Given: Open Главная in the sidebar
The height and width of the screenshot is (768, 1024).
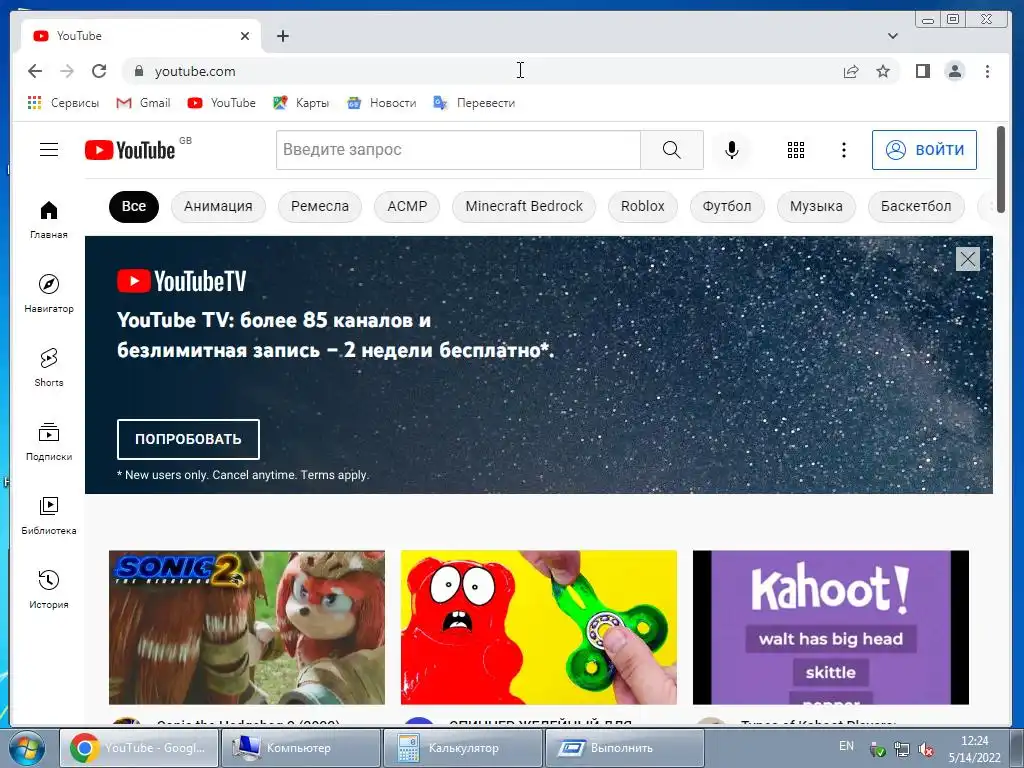Looking at the screenshot, I should (x=49, y=220).
